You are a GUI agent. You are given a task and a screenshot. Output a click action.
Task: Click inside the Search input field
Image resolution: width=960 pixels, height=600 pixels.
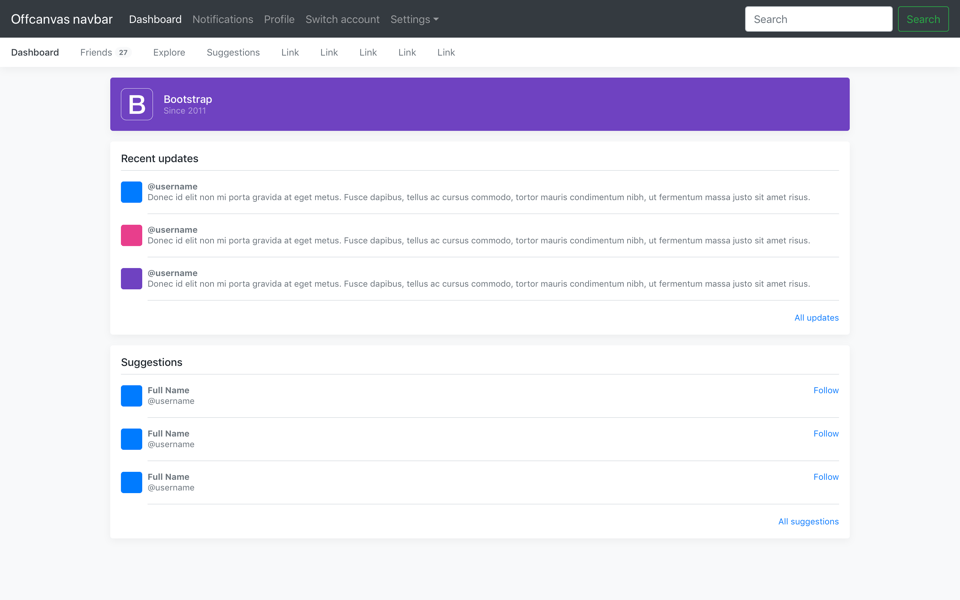pyautogui.click(x=818, y=19)
